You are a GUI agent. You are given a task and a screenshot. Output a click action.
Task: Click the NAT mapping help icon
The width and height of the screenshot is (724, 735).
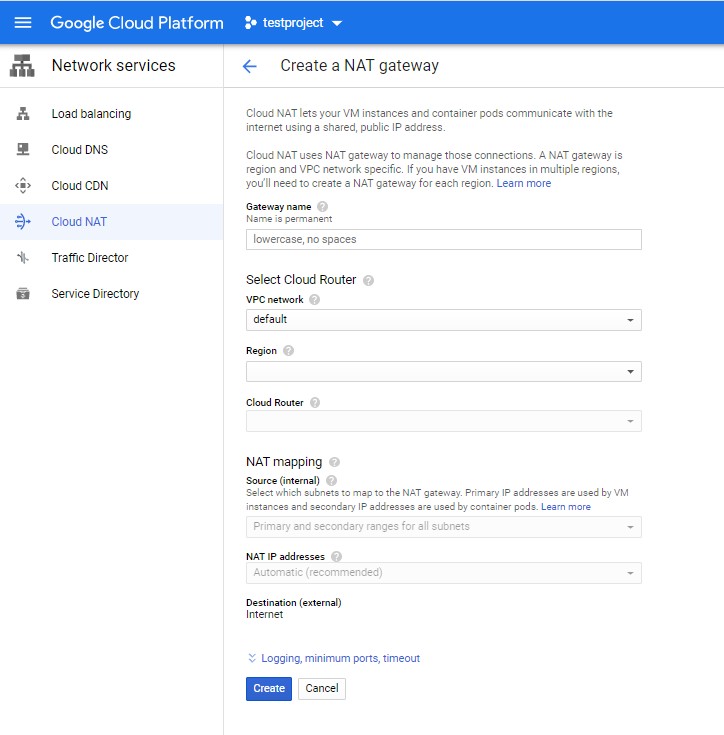334,462
